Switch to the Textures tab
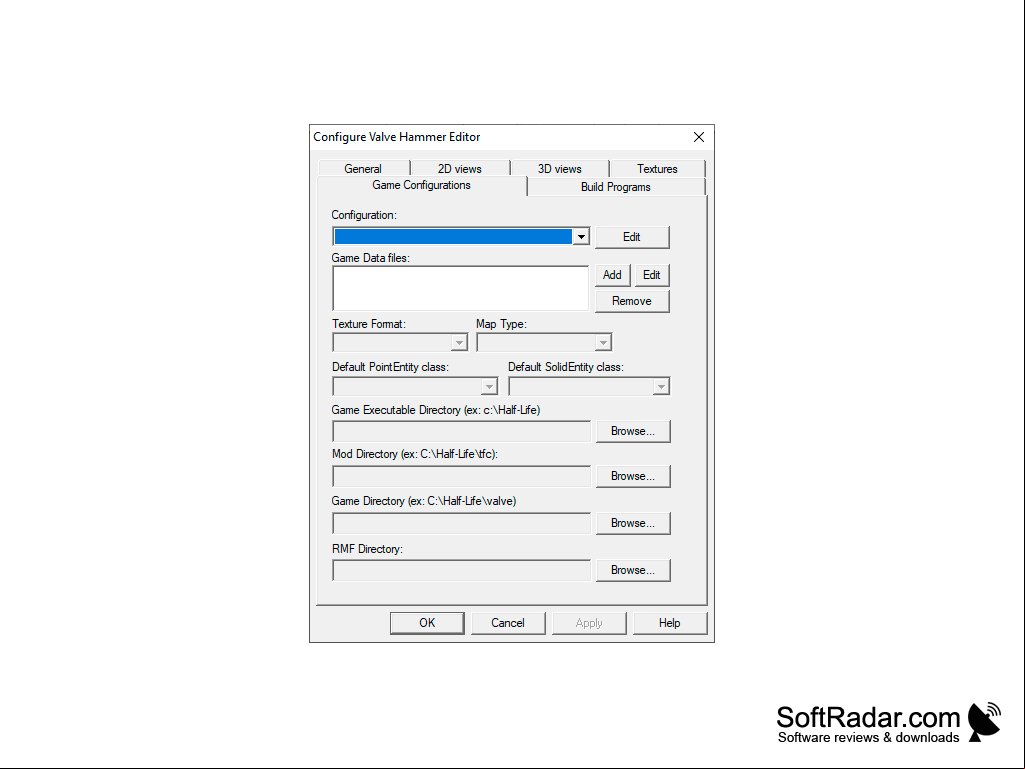This screenshot has height=769, width=1025. point(657,168)
